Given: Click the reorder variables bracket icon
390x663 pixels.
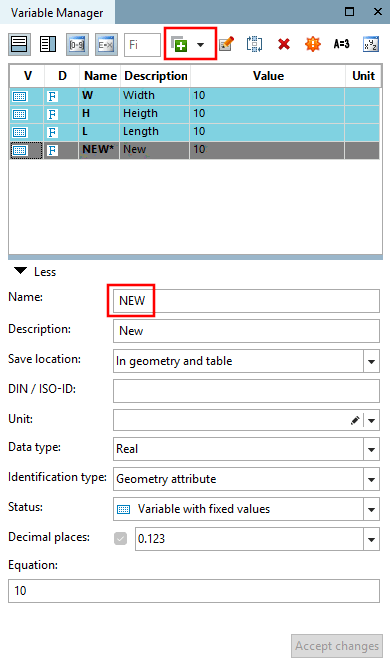Looking at the screenshot, I should (x=254, y=44).
